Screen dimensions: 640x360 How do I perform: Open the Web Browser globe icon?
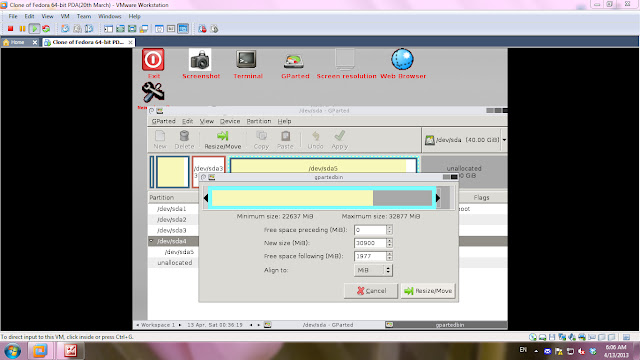[402, 60]
